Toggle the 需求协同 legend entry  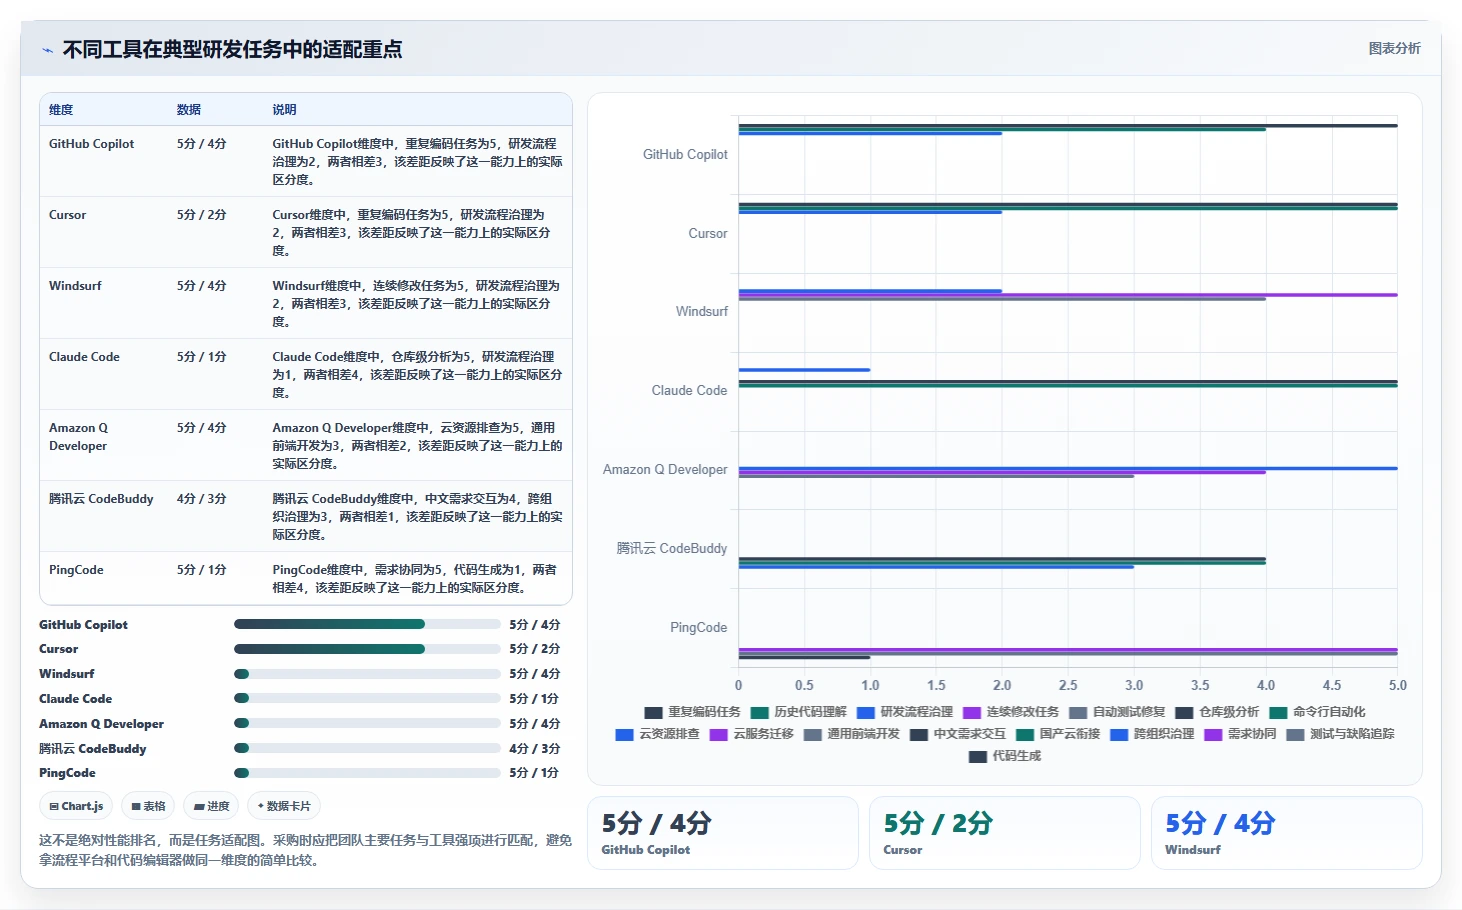(1240, 734)
